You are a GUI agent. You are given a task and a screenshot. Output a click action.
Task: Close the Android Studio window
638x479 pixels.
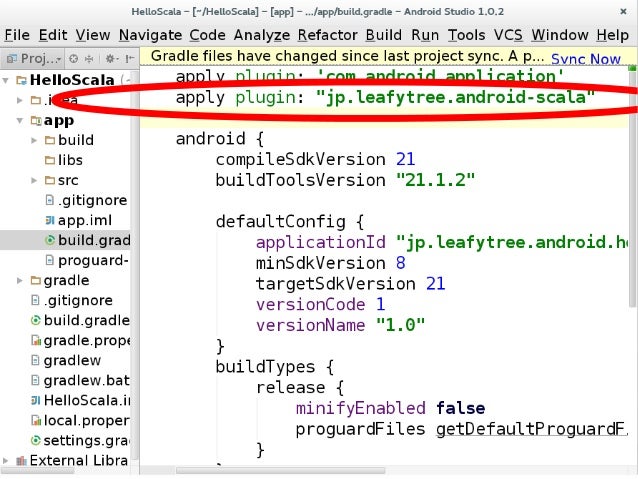point(623,11)
